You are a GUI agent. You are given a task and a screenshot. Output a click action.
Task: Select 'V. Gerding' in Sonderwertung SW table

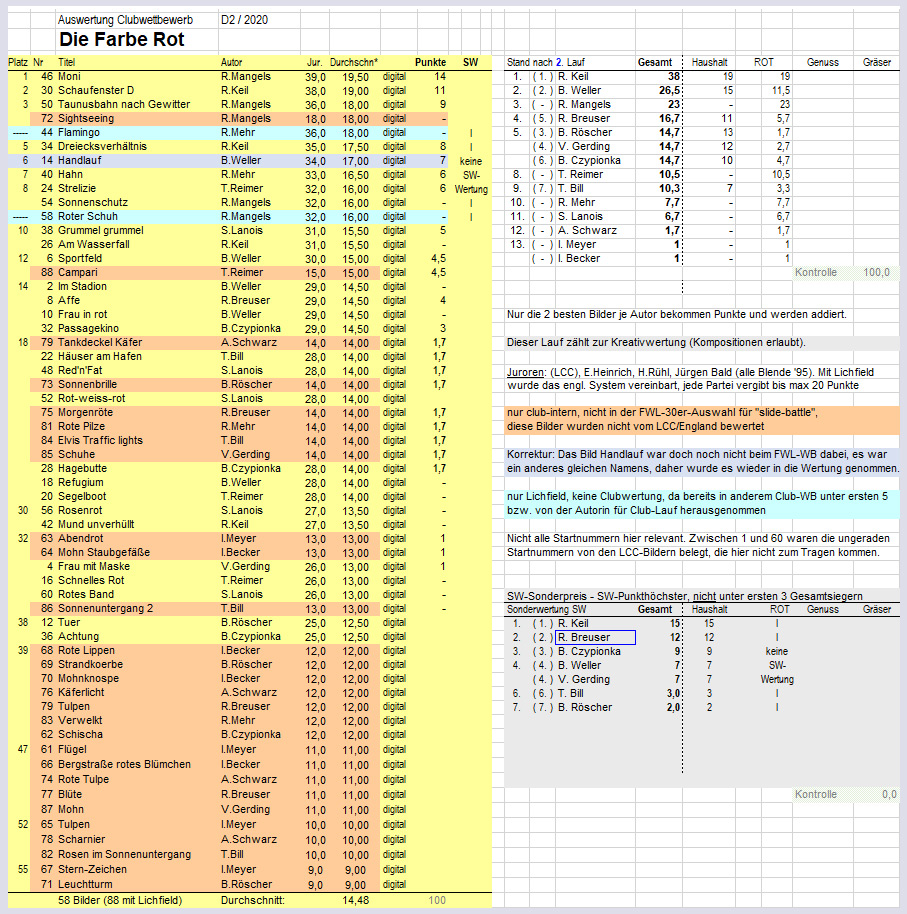(584, 679)
